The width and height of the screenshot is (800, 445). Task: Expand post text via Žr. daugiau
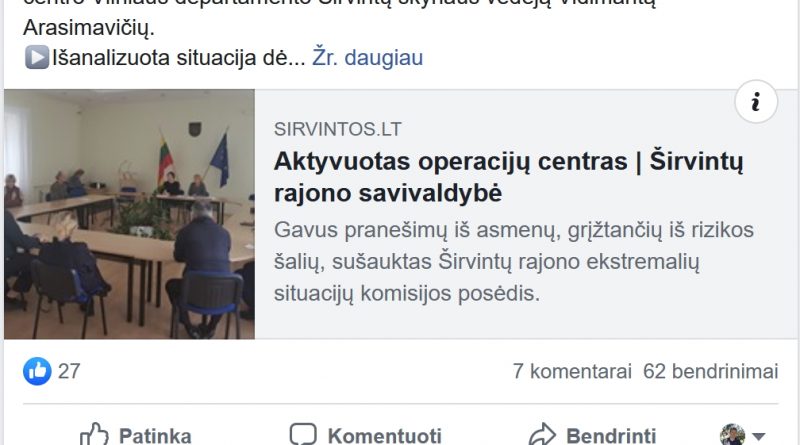367,57
